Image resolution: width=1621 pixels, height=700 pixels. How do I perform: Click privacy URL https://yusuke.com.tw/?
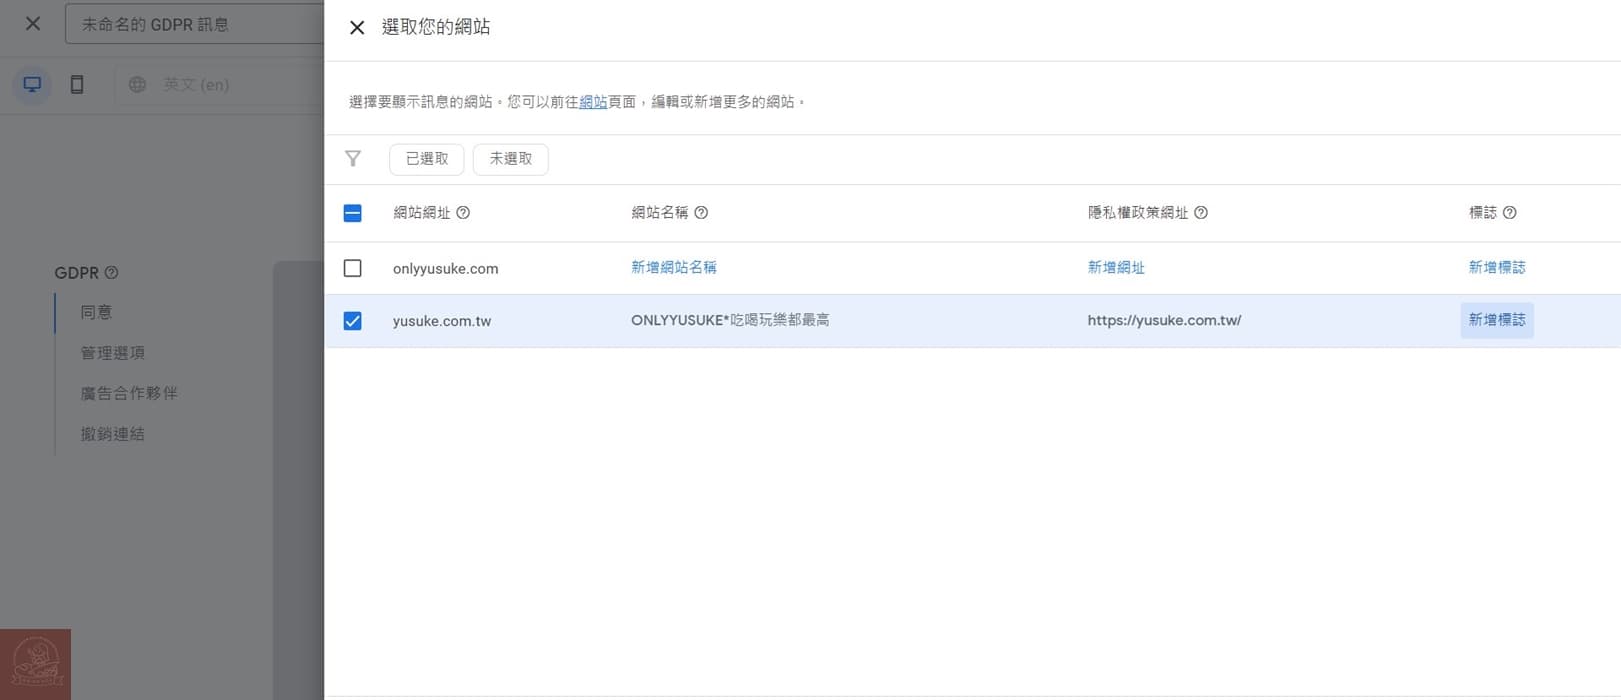[1164, 320]
